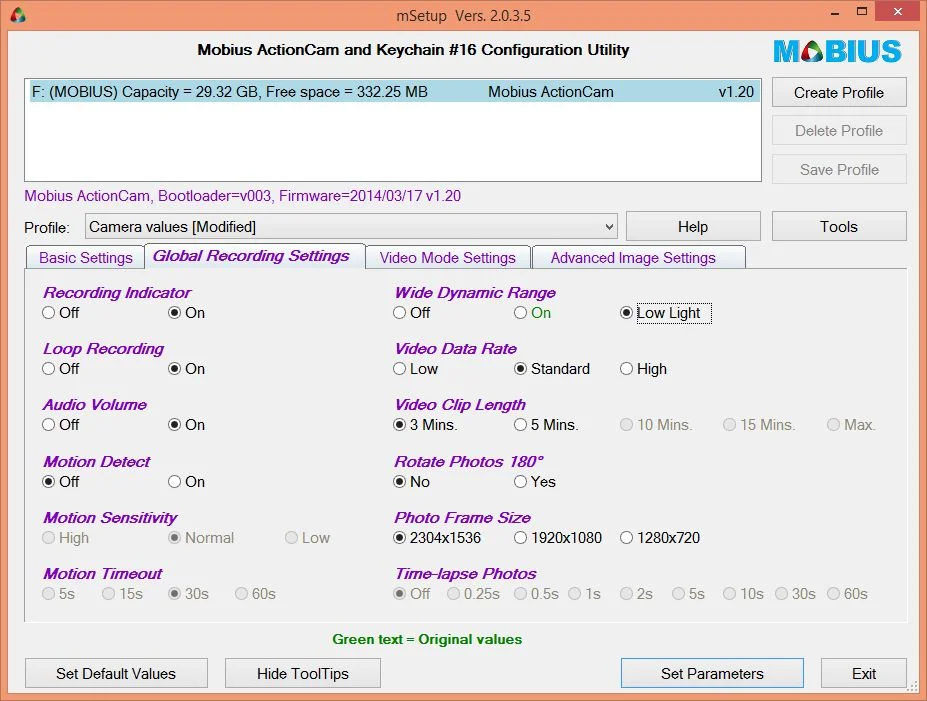Select 3 Mins. video clip length
Viewport: 927px width, 701px height.
tap(426, 425)
